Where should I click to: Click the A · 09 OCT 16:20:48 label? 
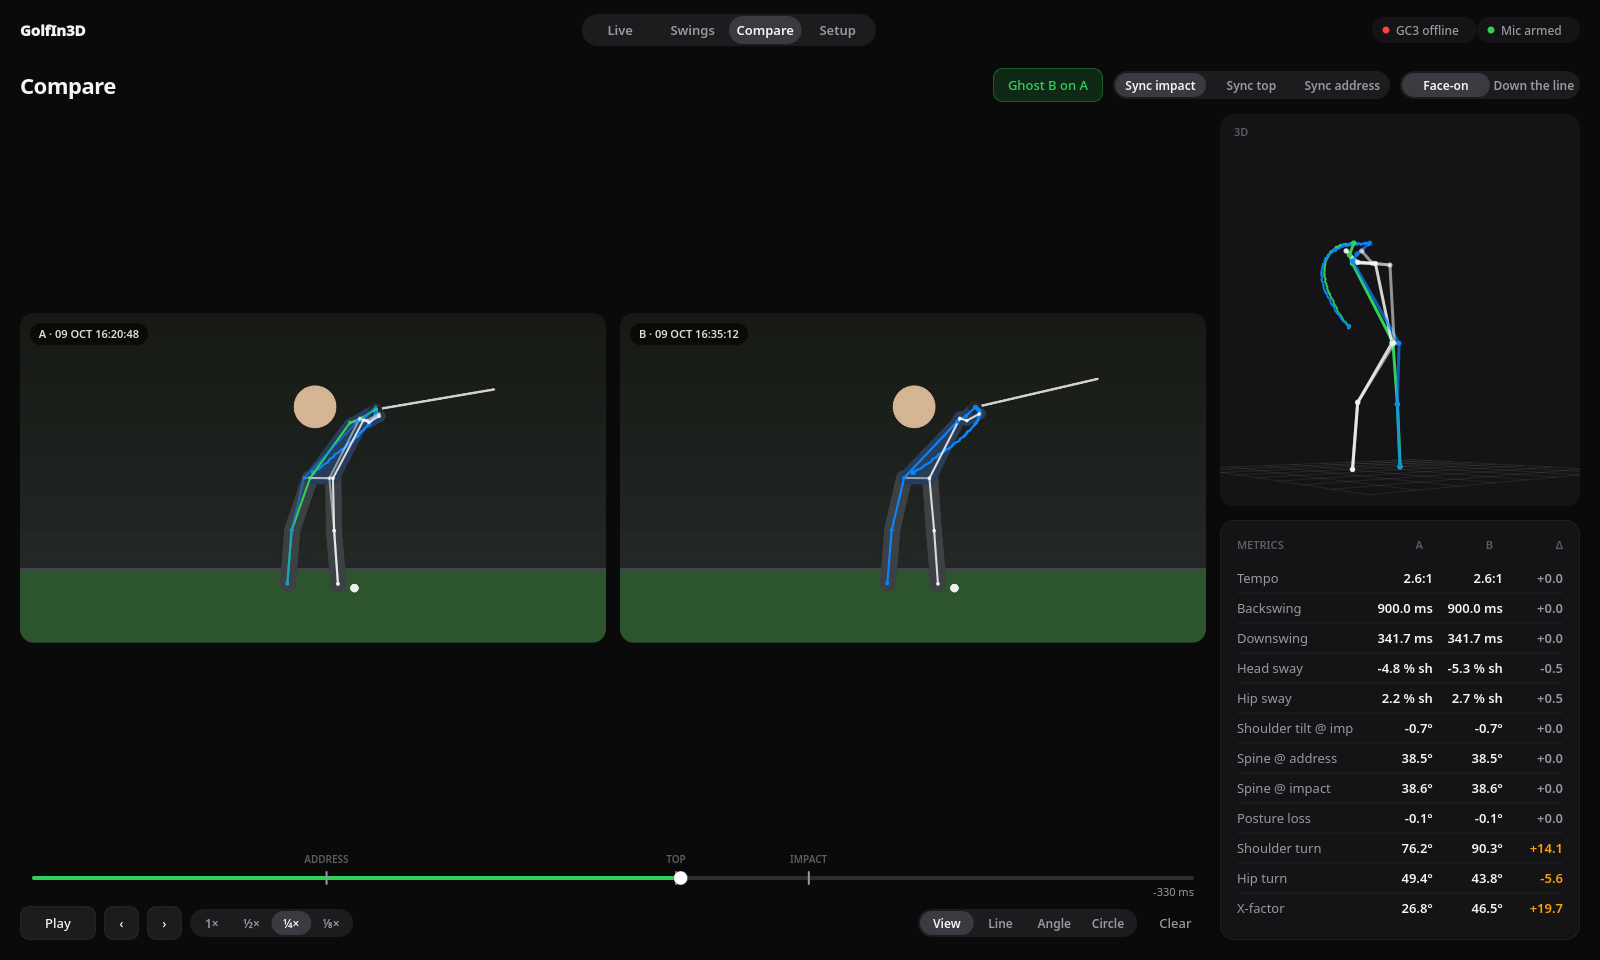89,334
